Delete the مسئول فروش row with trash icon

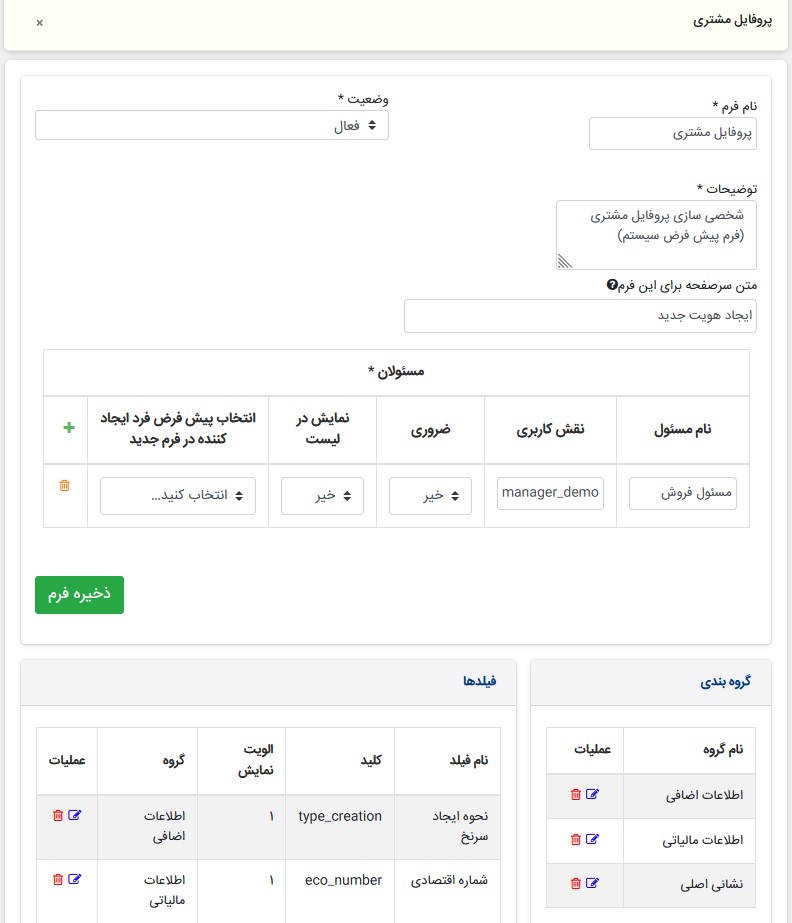[65, 485]
